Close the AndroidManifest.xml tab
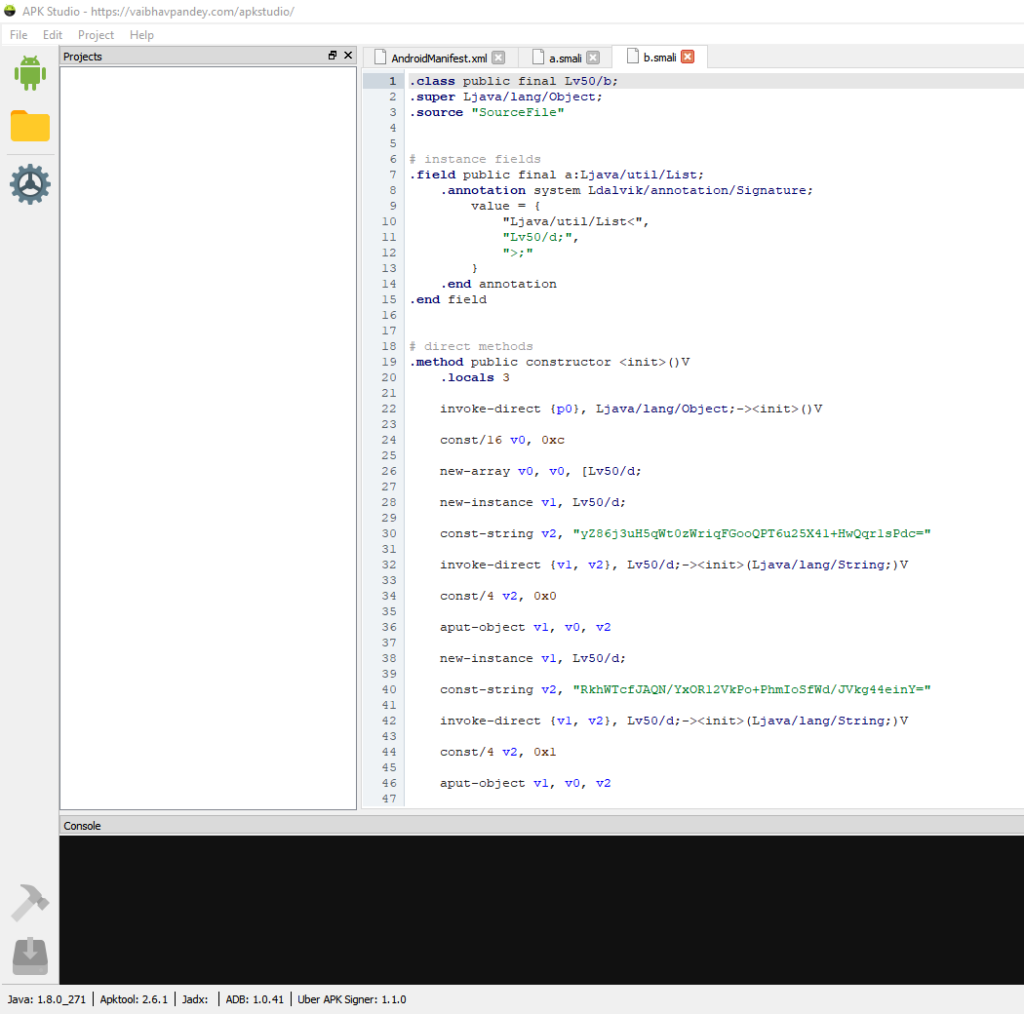The height and width of the screenshot is (1014, 1024). pos(499,58)
